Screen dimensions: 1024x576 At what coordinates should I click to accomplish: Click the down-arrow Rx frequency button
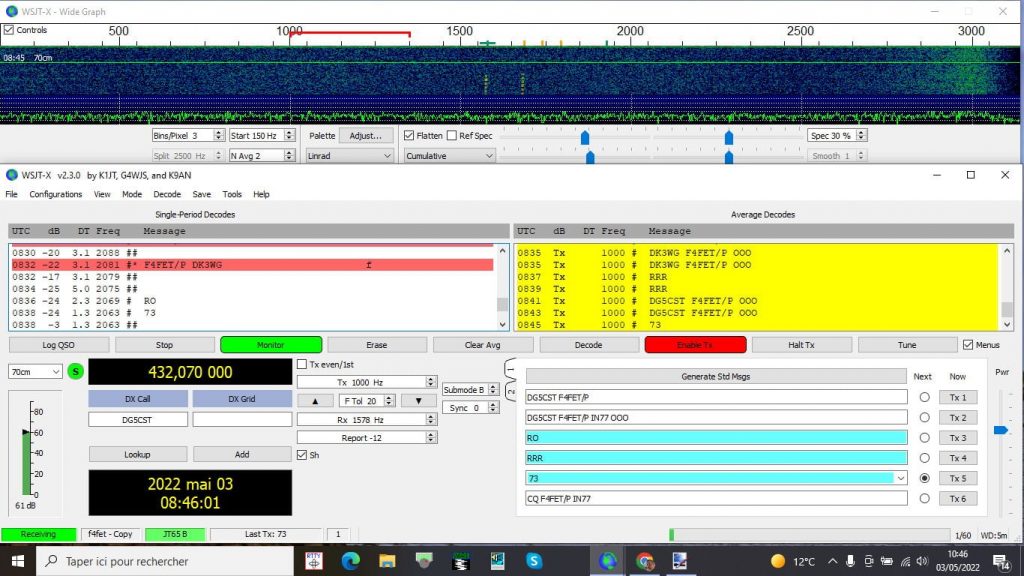pyautogui.click(x=418, y=401)
